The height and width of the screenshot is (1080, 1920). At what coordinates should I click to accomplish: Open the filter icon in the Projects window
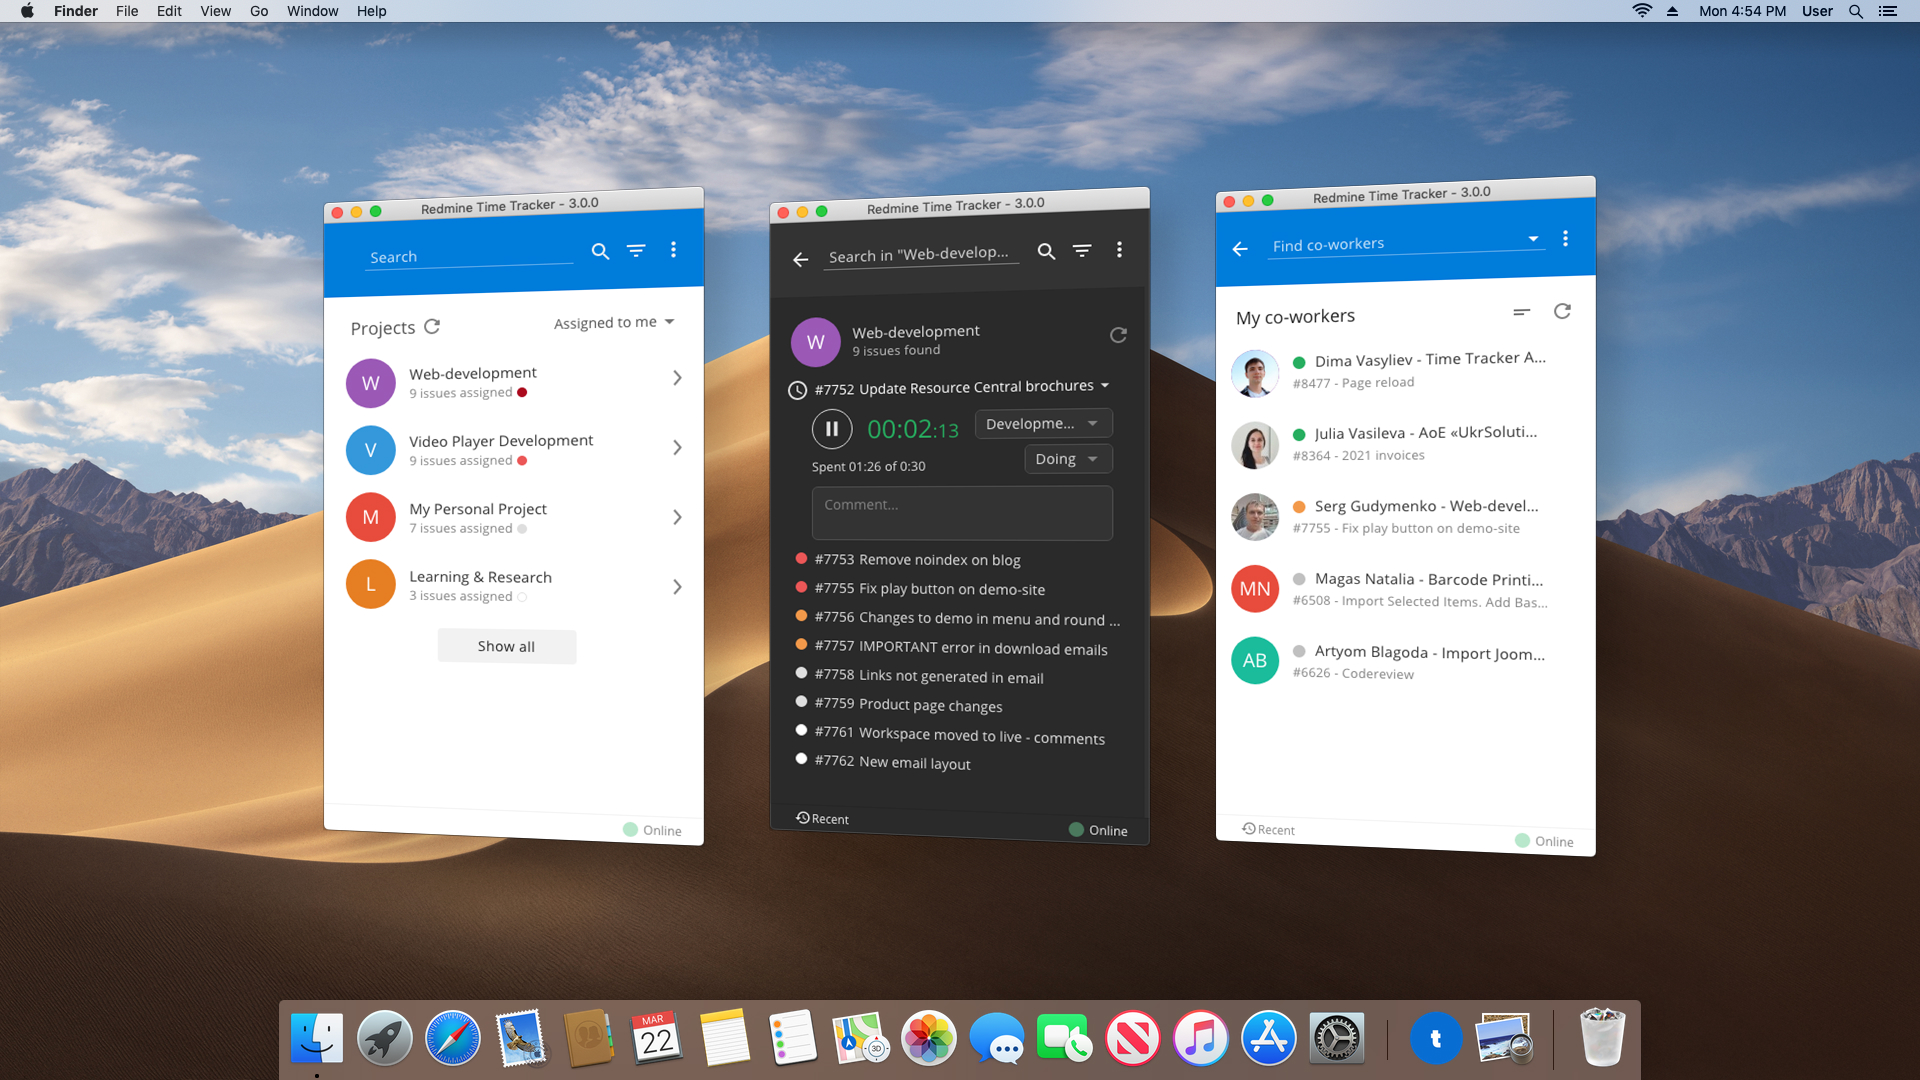pyautogui.click(x=636, y=250)
